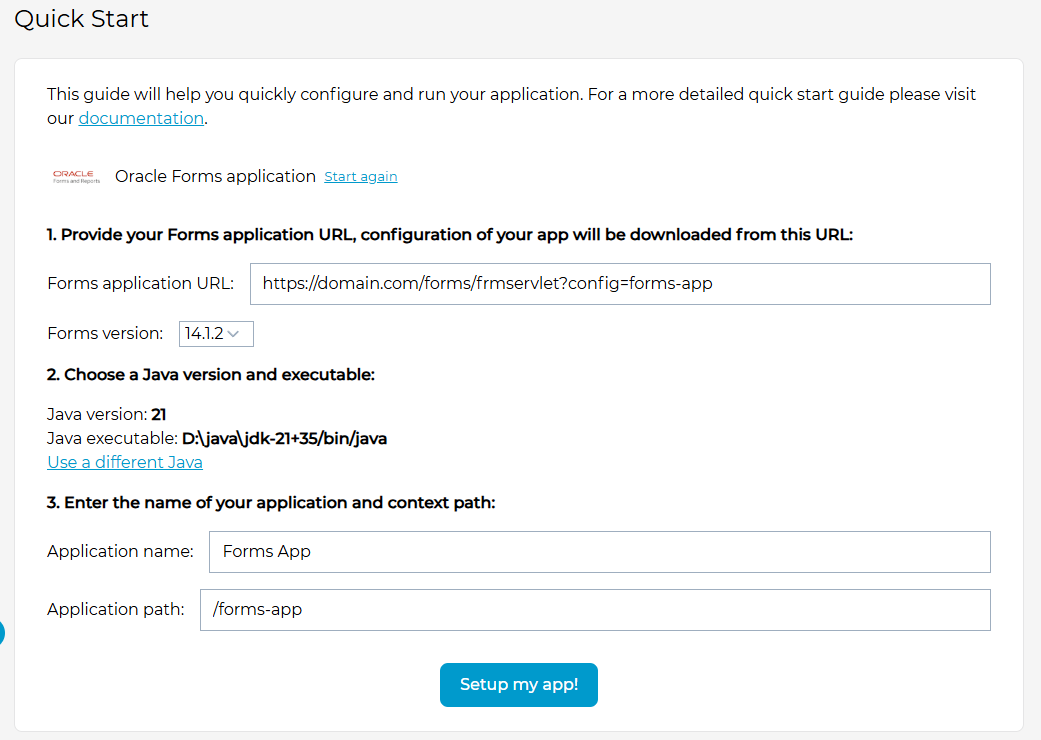The height and width of the screenshot is (740, 1041).
Task: Open the documentation link
Action: coord(140,117)
